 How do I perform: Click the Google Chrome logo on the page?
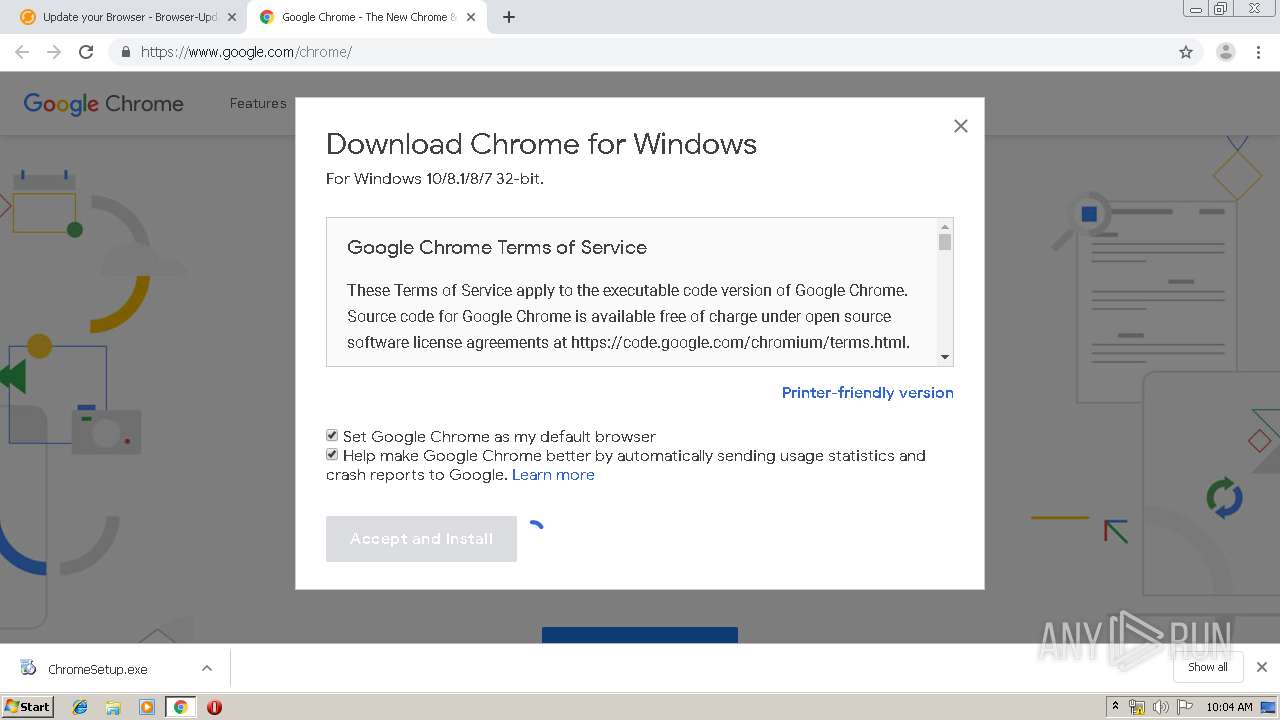click(103, 104)
